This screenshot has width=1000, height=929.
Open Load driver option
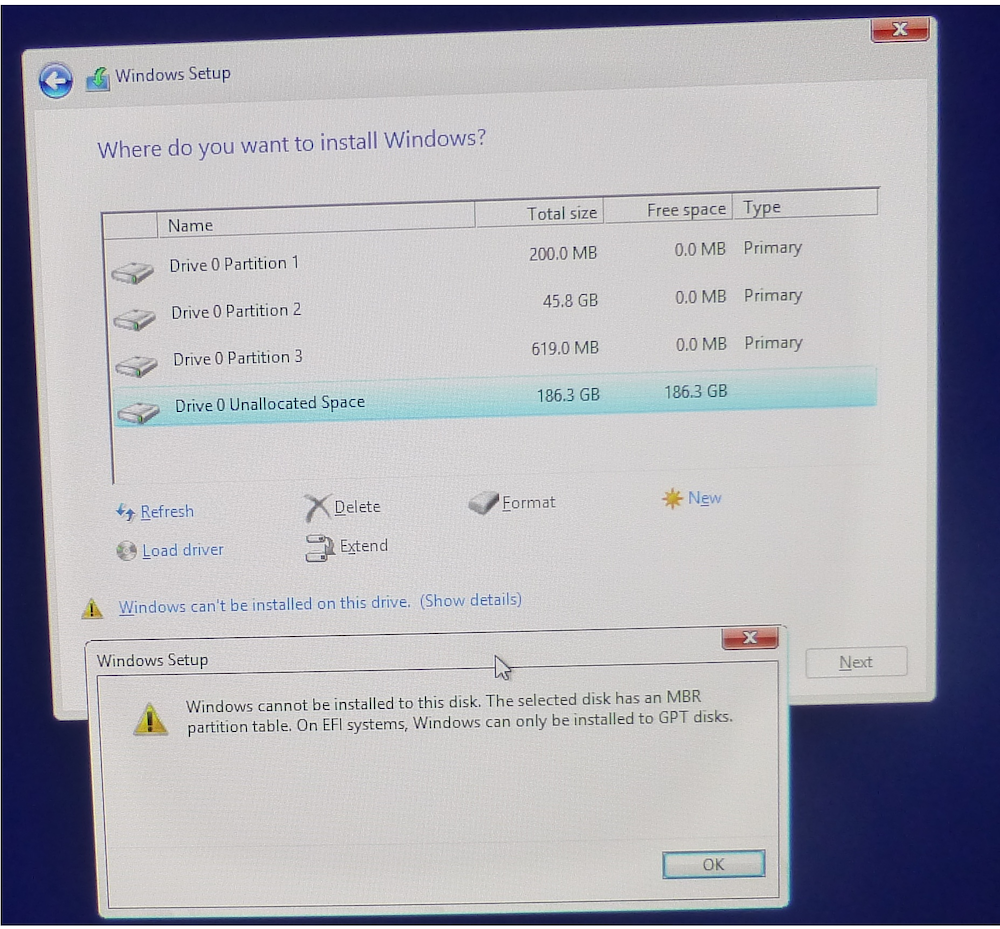point(183,550)
